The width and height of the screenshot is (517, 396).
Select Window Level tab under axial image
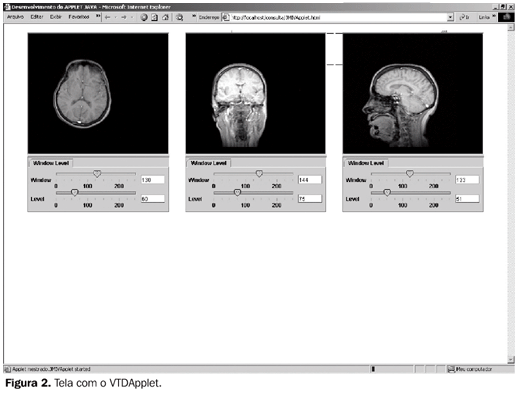pyautogui.click(x=51, y=163)
